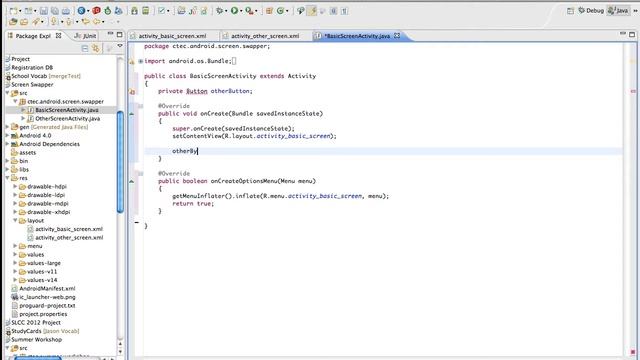640x360 pixels.
Task: Click the Previous Annotation toolbar icon
Action: pyautogui.click(x=69, y=22)
